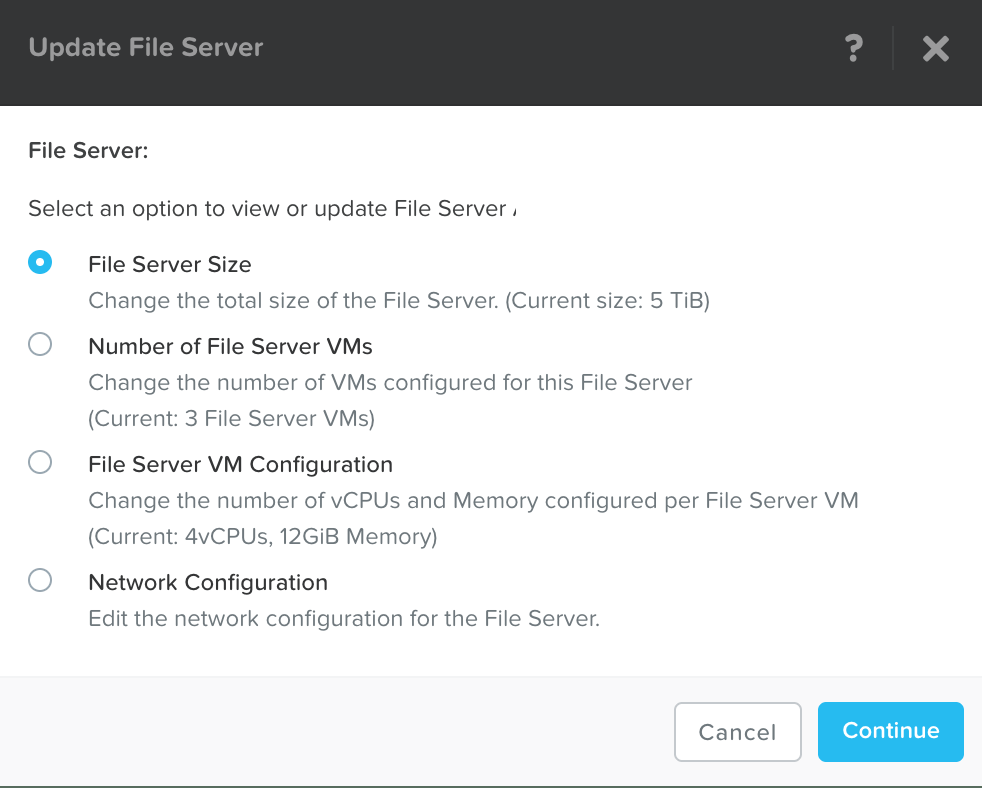This screenshot has height=788, width=982.
Task: Close the Update File Server dialog
Action: (935, 48)
